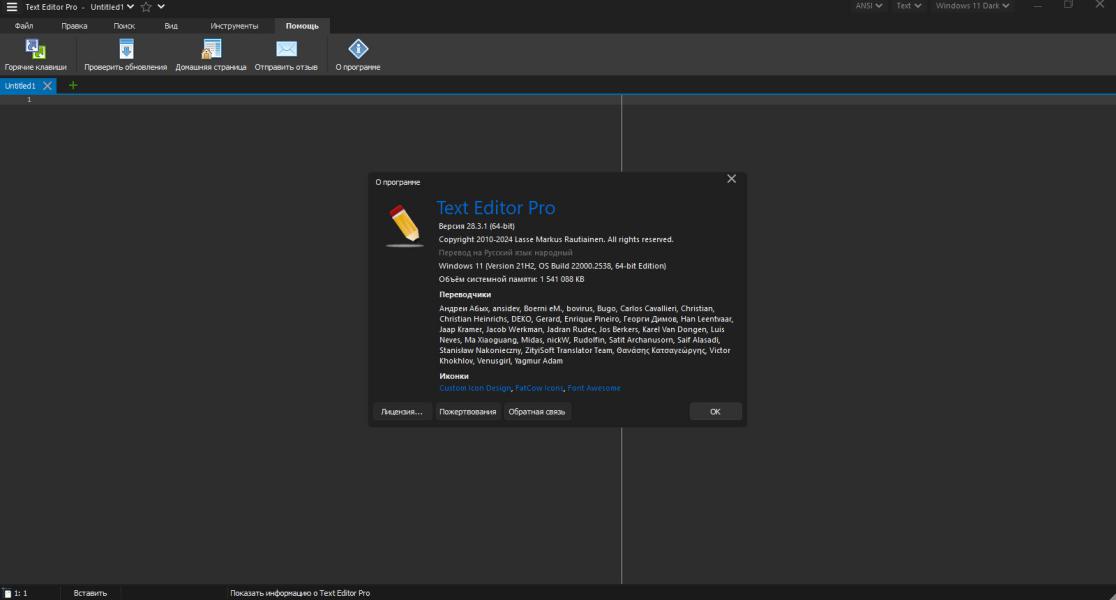Click the 1: 1 cursor position indicator

(x=21, y=593)
